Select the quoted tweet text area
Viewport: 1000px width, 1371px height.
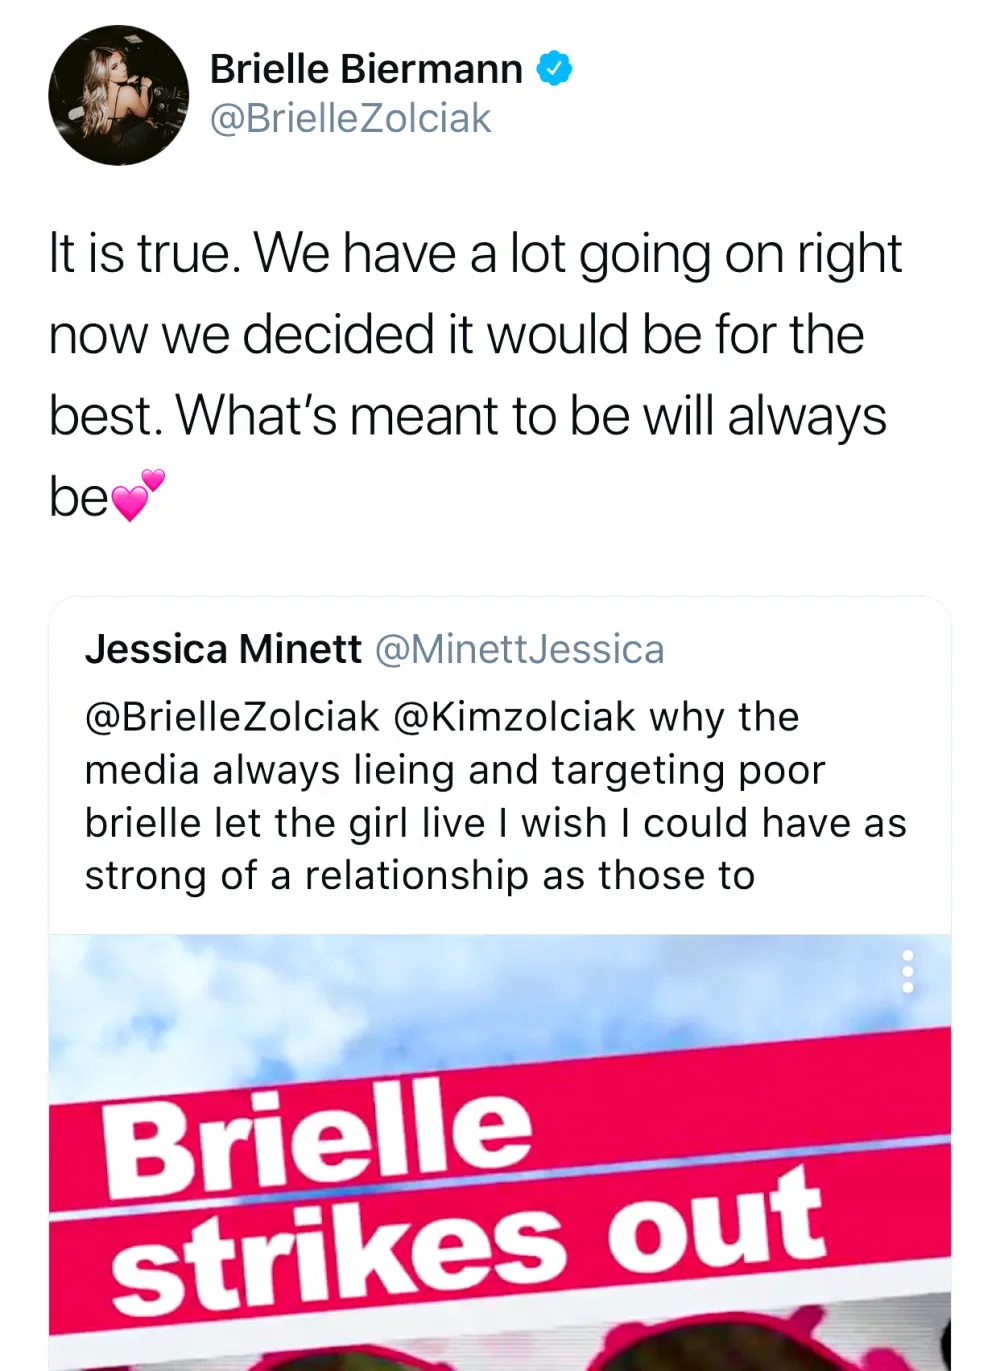(x=495, y=795)
